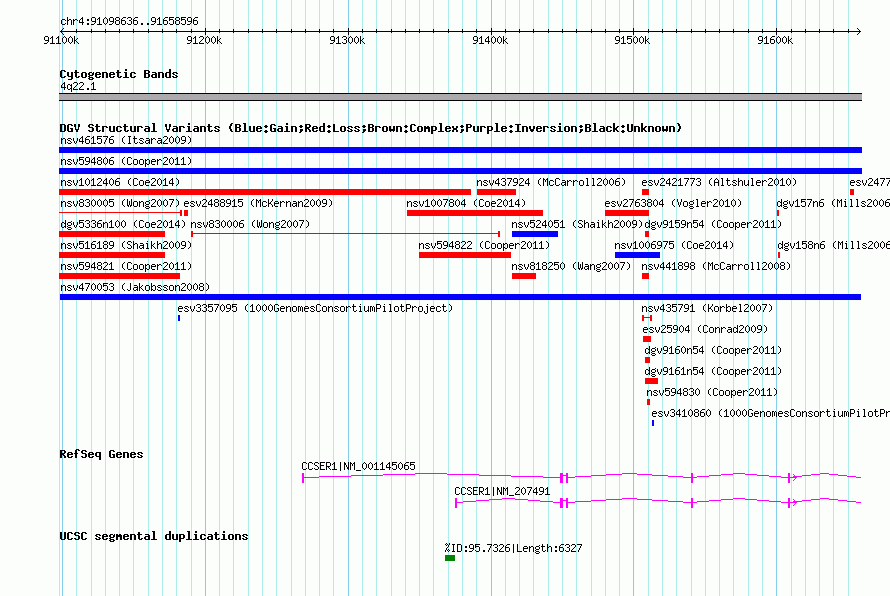Click dgv9160n54 (Cooper2011) label

(713, 350)
